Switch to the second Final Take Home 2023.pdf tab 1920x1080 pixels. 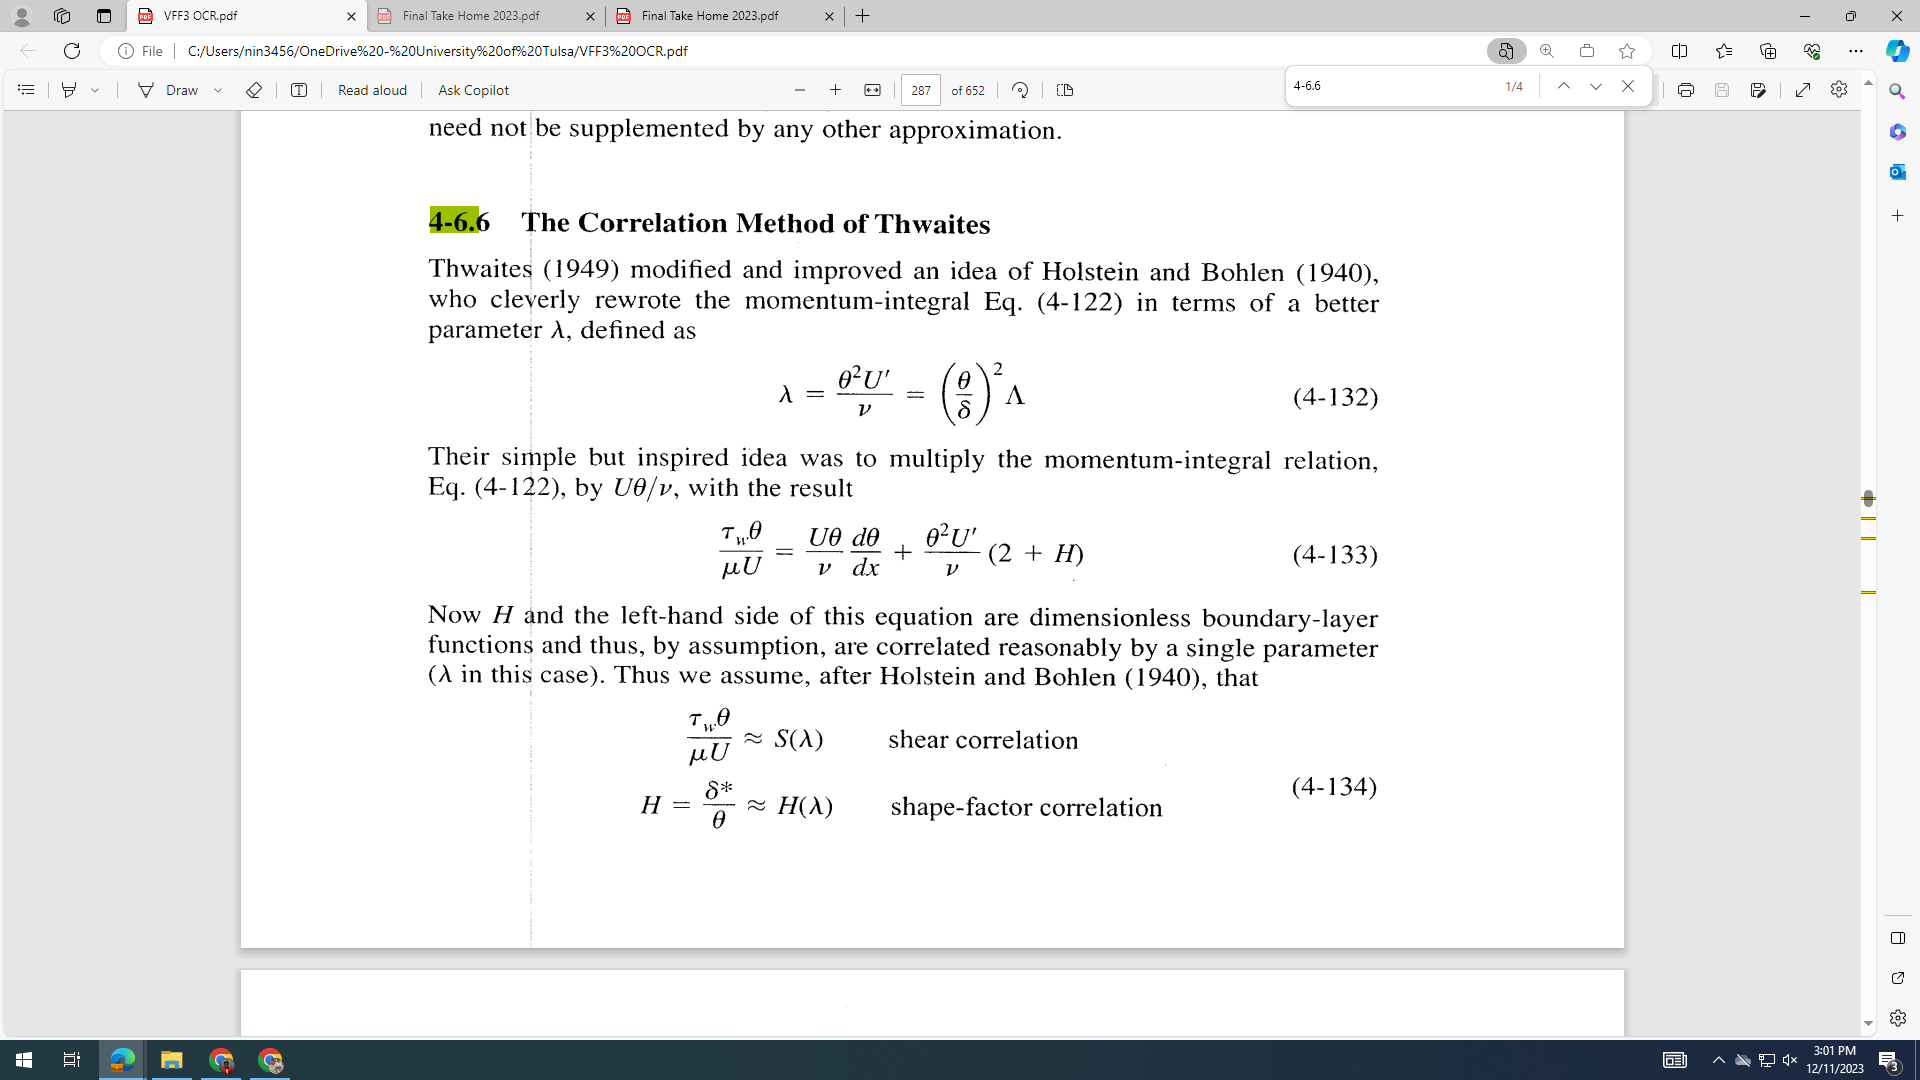710,16
